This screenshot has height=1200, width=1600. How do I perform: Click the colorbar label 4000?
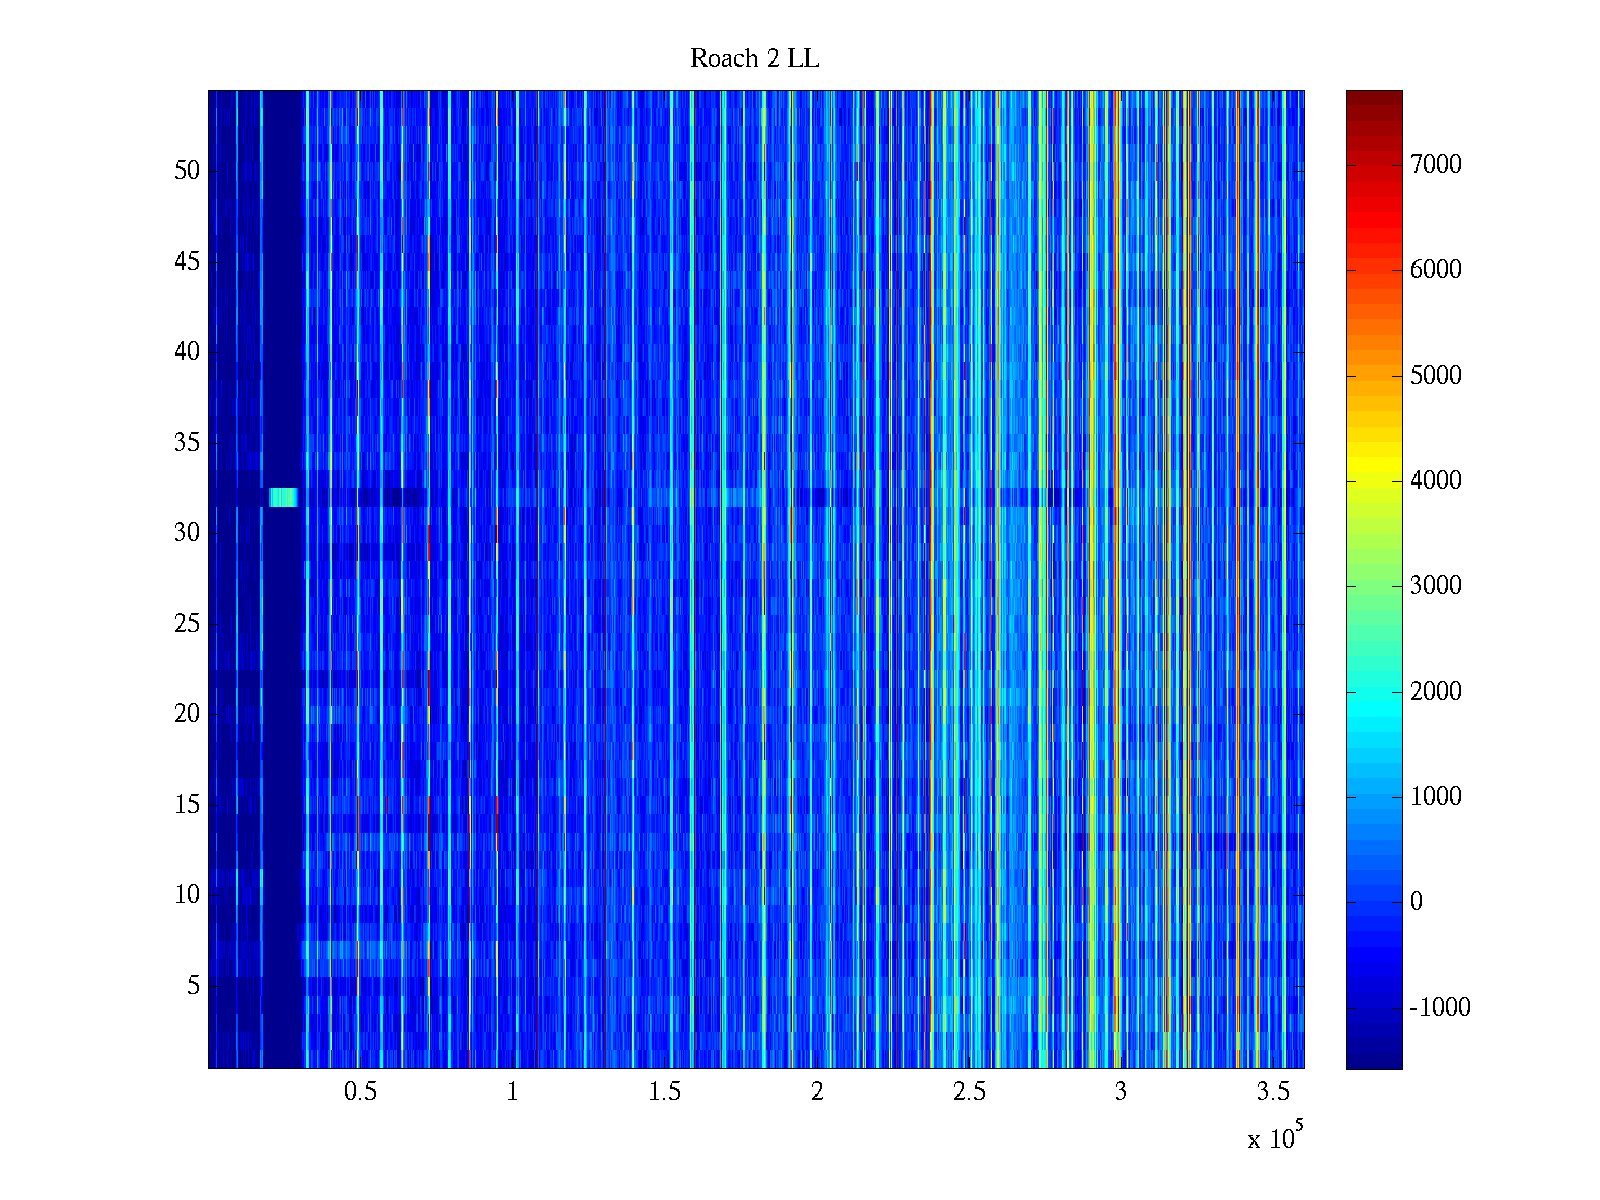[x=1435, y=481]
